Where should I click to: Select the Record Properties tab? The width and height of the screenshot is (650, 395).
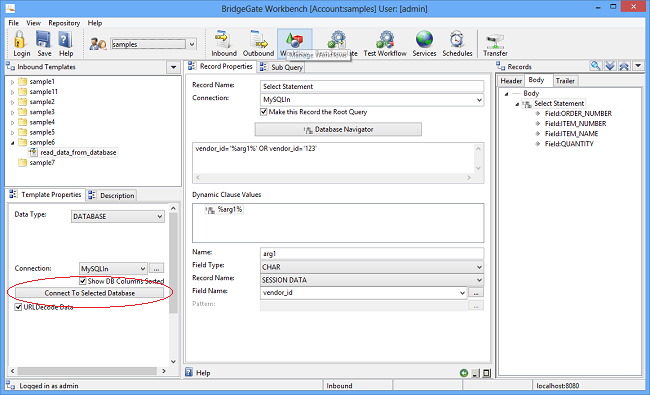coord(221,66)
